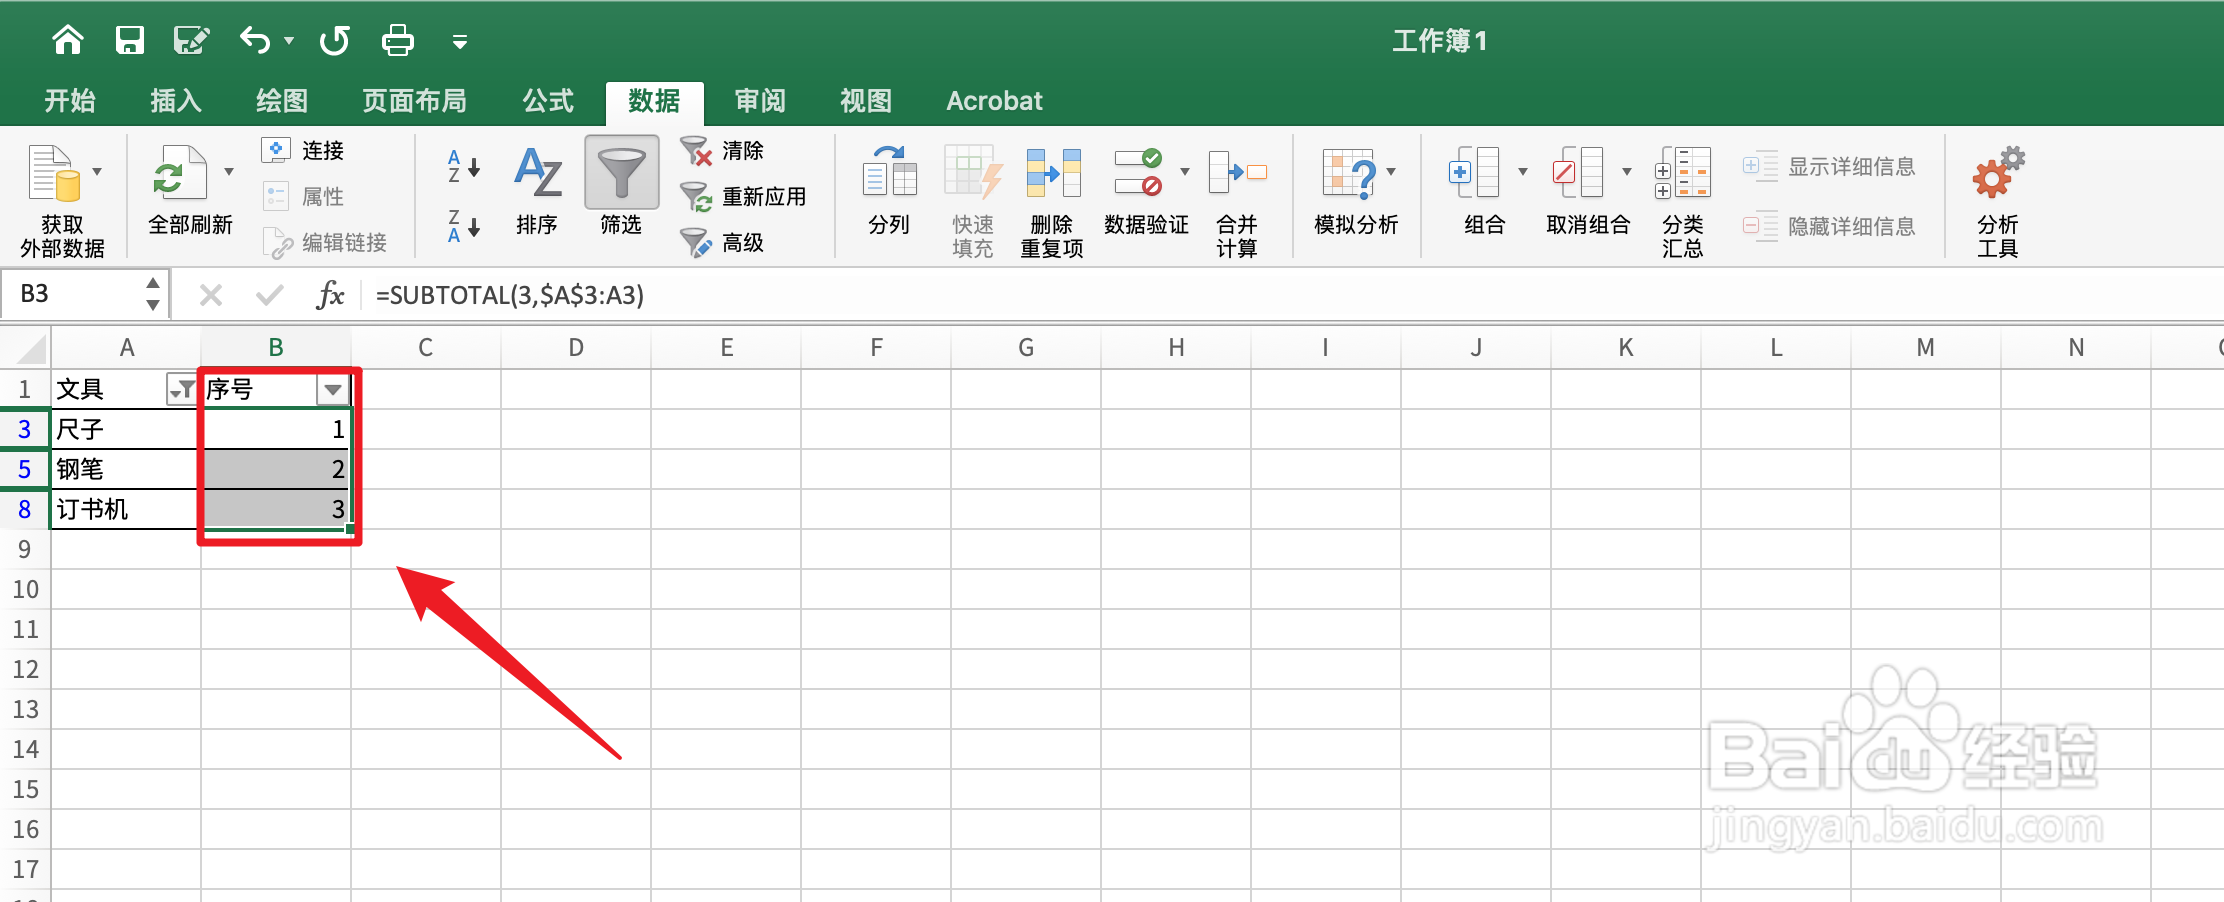Switch to the 开始 tab
Viewport: 2224px width, 902px height.
tap(70, 101)
